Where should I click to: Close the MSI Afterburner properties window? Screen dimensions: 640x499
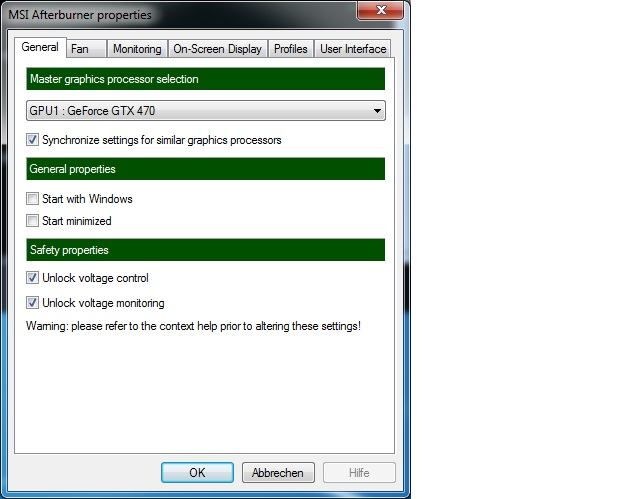(380, 10)
